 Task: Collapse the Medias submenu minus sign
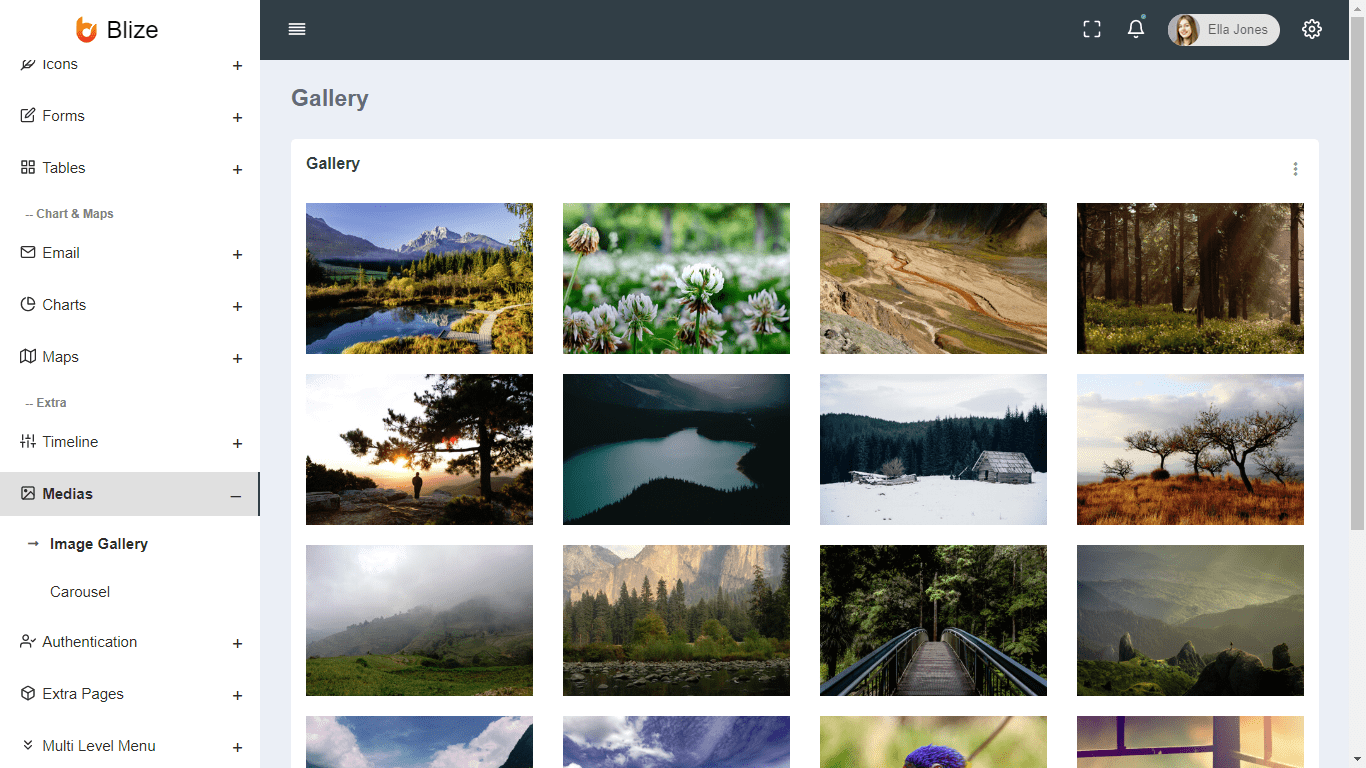pyautogui.click(x=236, y=496)
